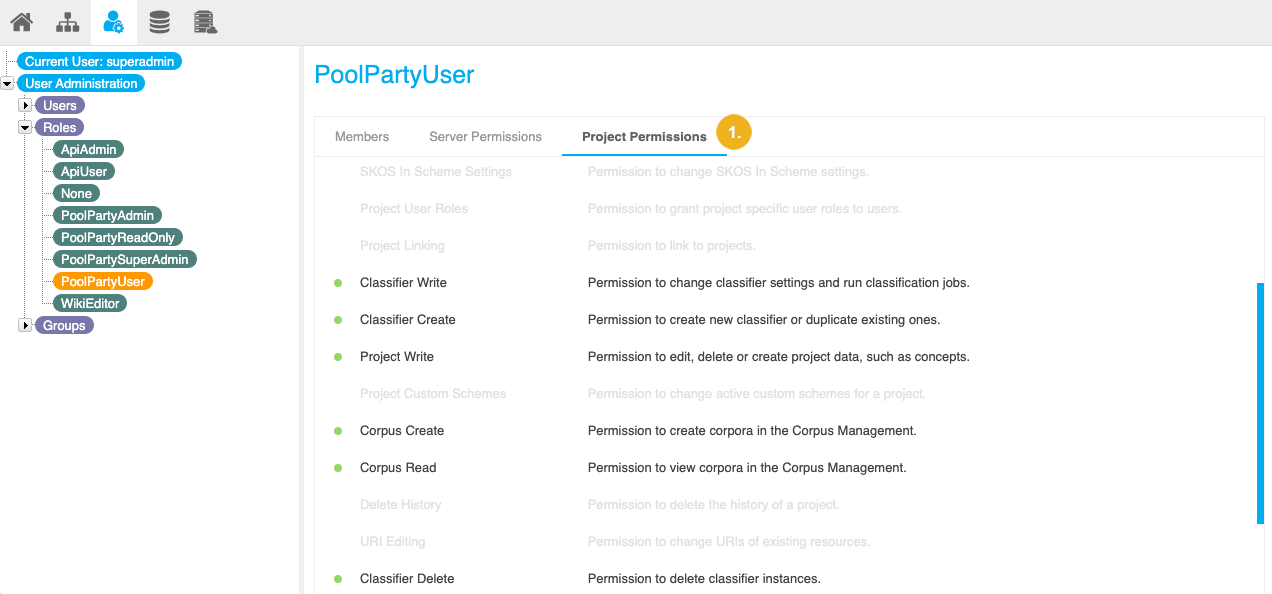The image size is (1272, 594).
Task: Enable the URI Editing permission
Action: [337, 541]
